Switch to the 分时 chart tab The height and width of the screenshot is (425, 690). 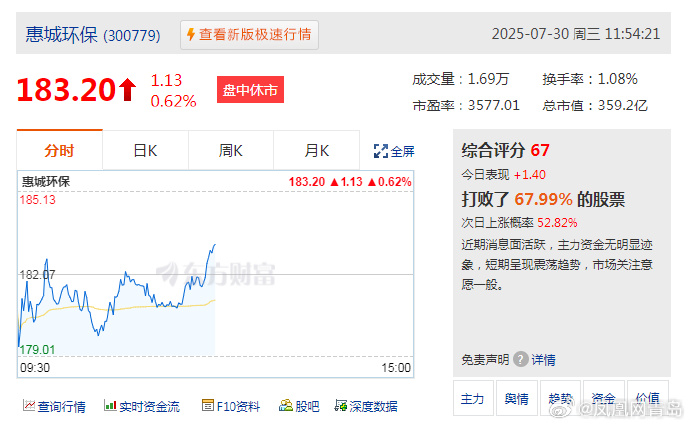pyautogui.click(x=59, y=150)
